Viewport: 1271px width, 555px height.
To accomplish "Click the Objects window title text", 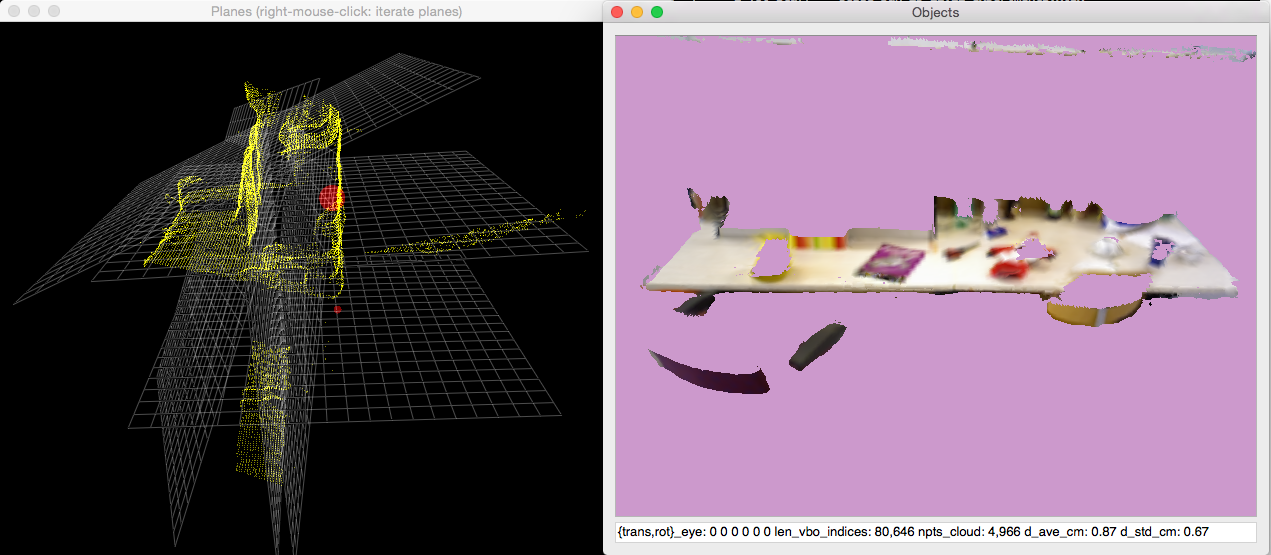I will click(x=935, y=13).
